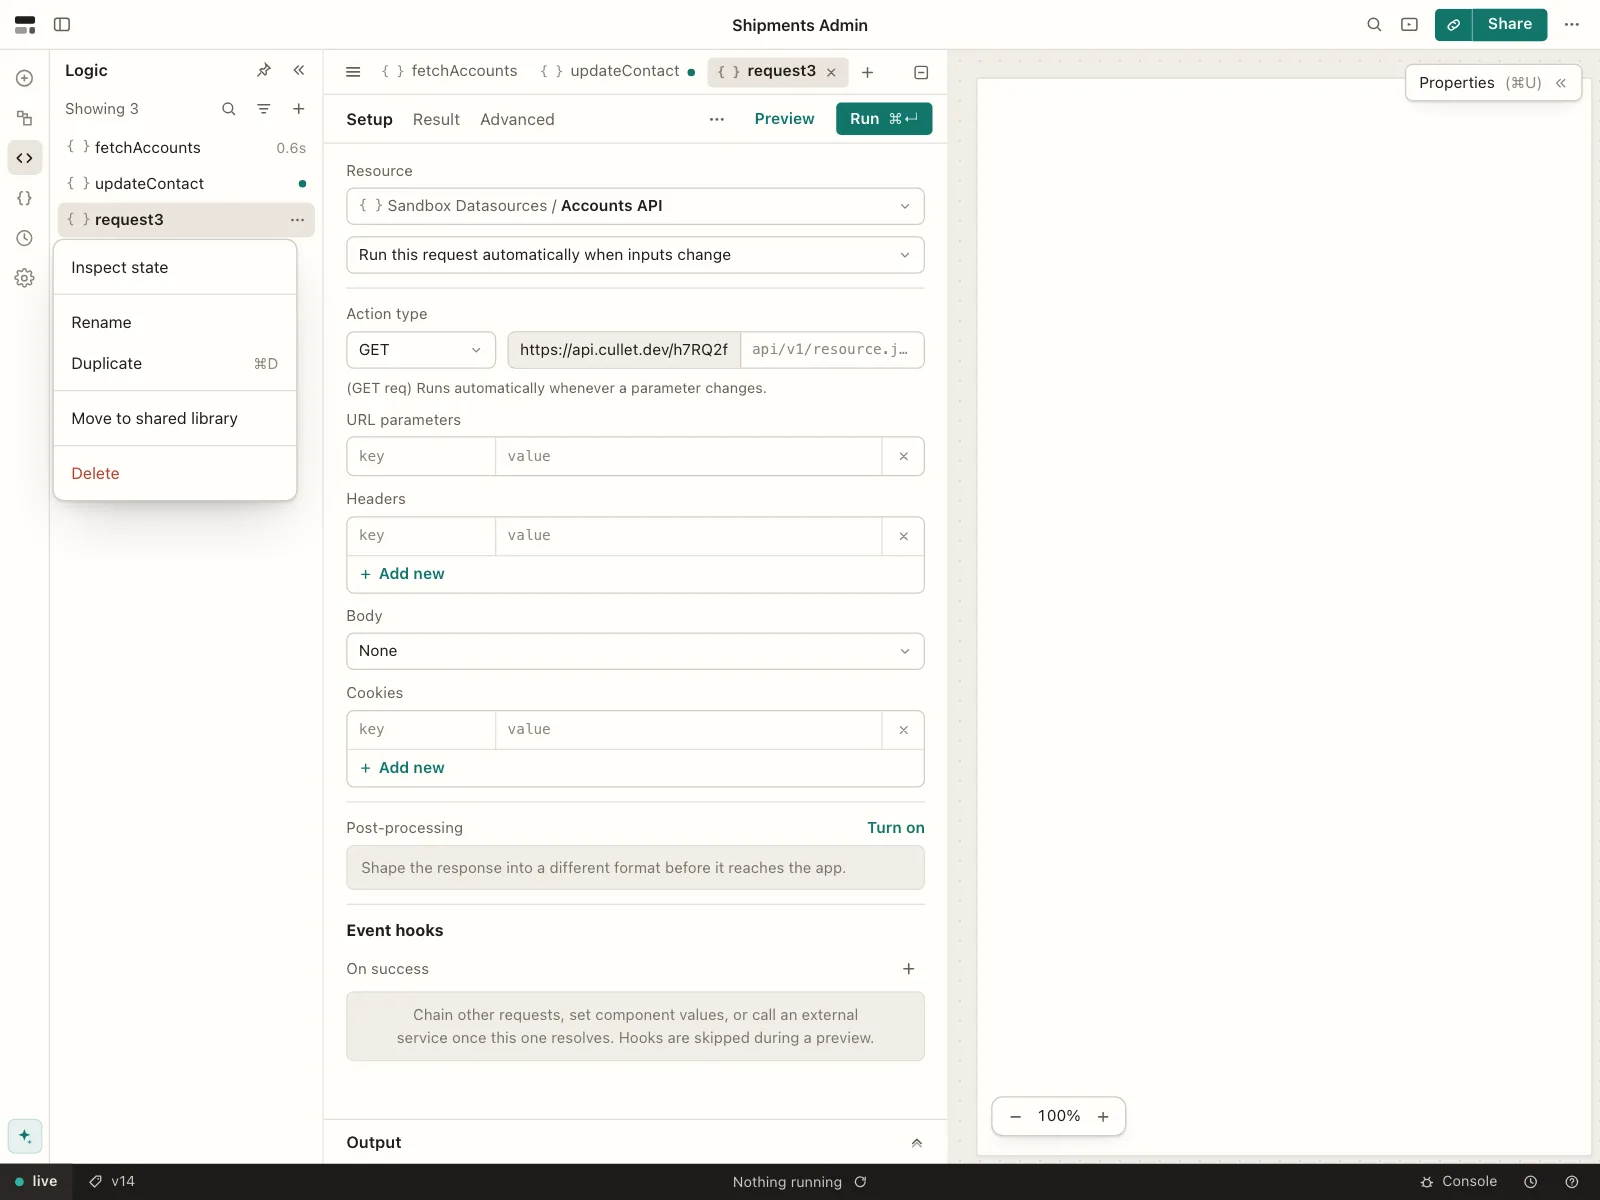
Task: Choose Duplicate from context menu
Action: [175, 364]
